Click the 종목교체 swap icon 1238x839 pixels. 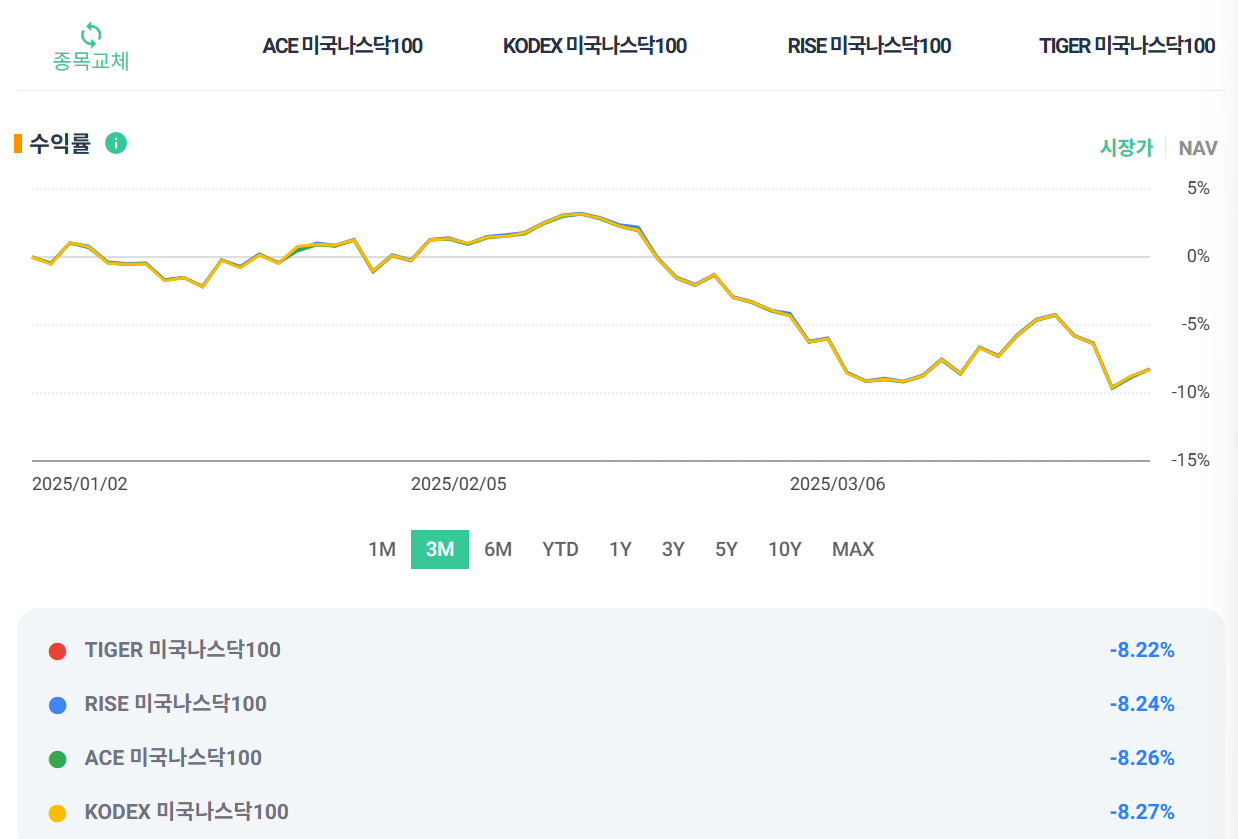tap(91, 35)
